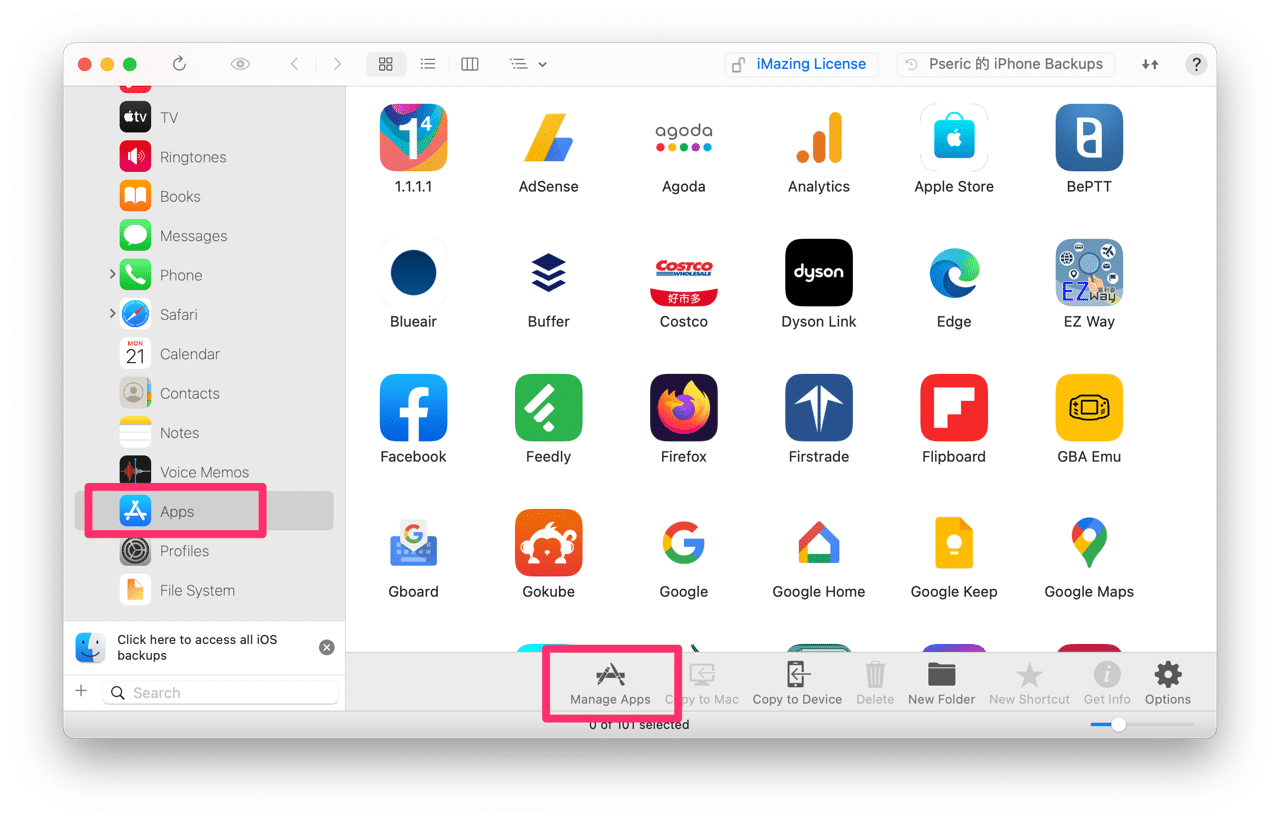Choose the Google Home app
This screenshot has width=1280, height=822.
tap(818, 543)
